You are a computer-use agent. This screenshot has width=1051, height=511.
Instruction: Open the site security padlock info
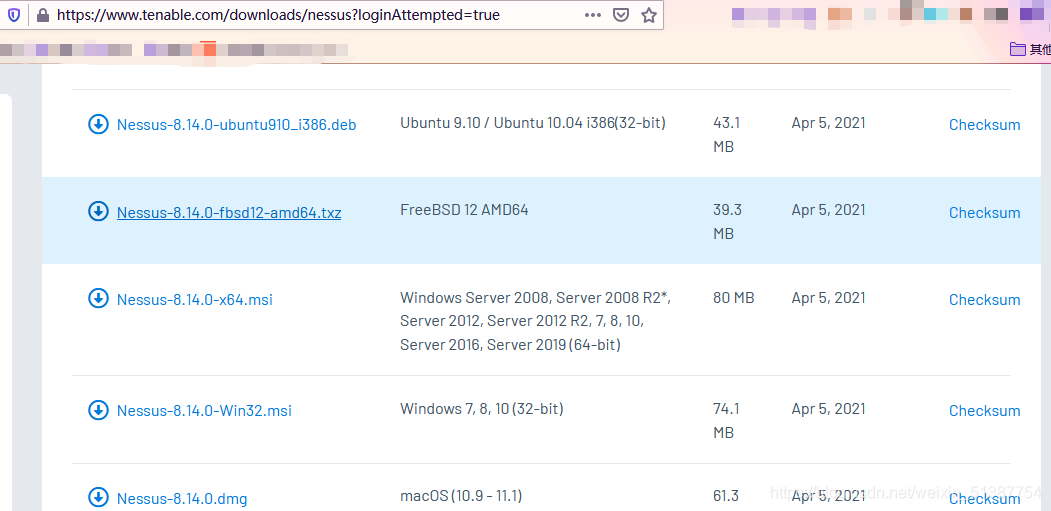coord(43,15)
